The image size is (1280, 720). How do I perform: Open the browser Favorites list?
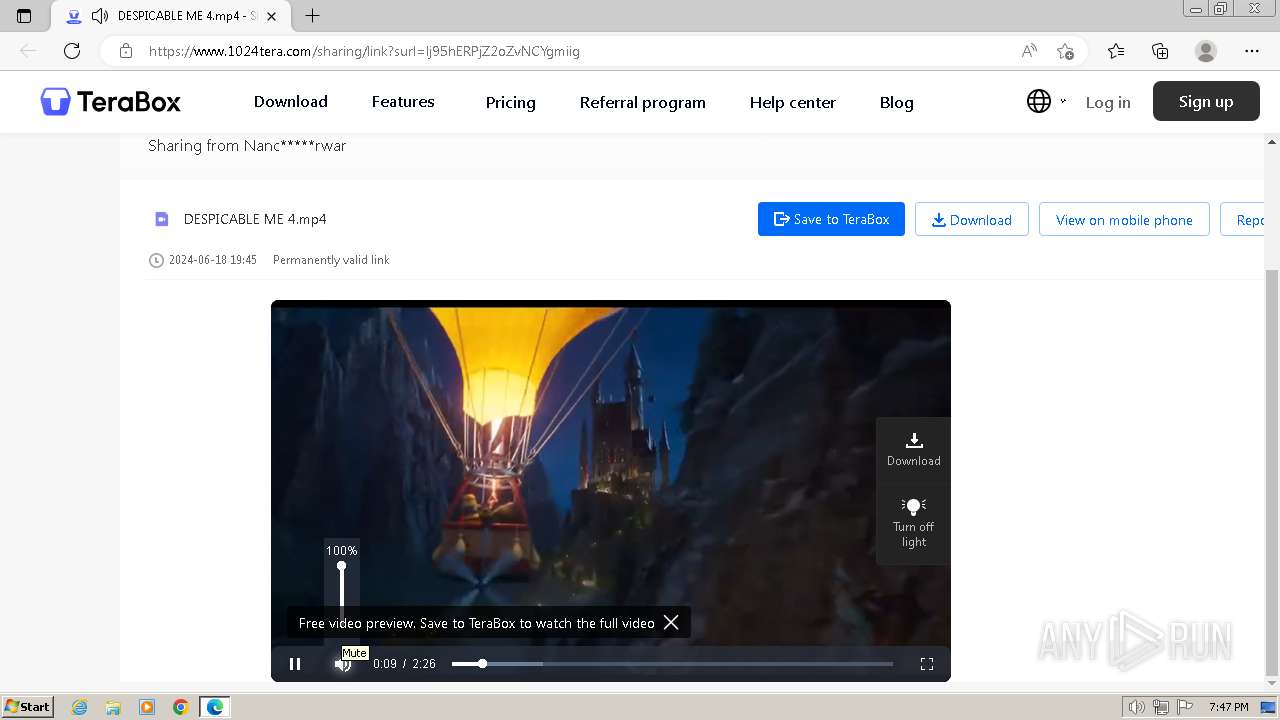[1116, 51]
